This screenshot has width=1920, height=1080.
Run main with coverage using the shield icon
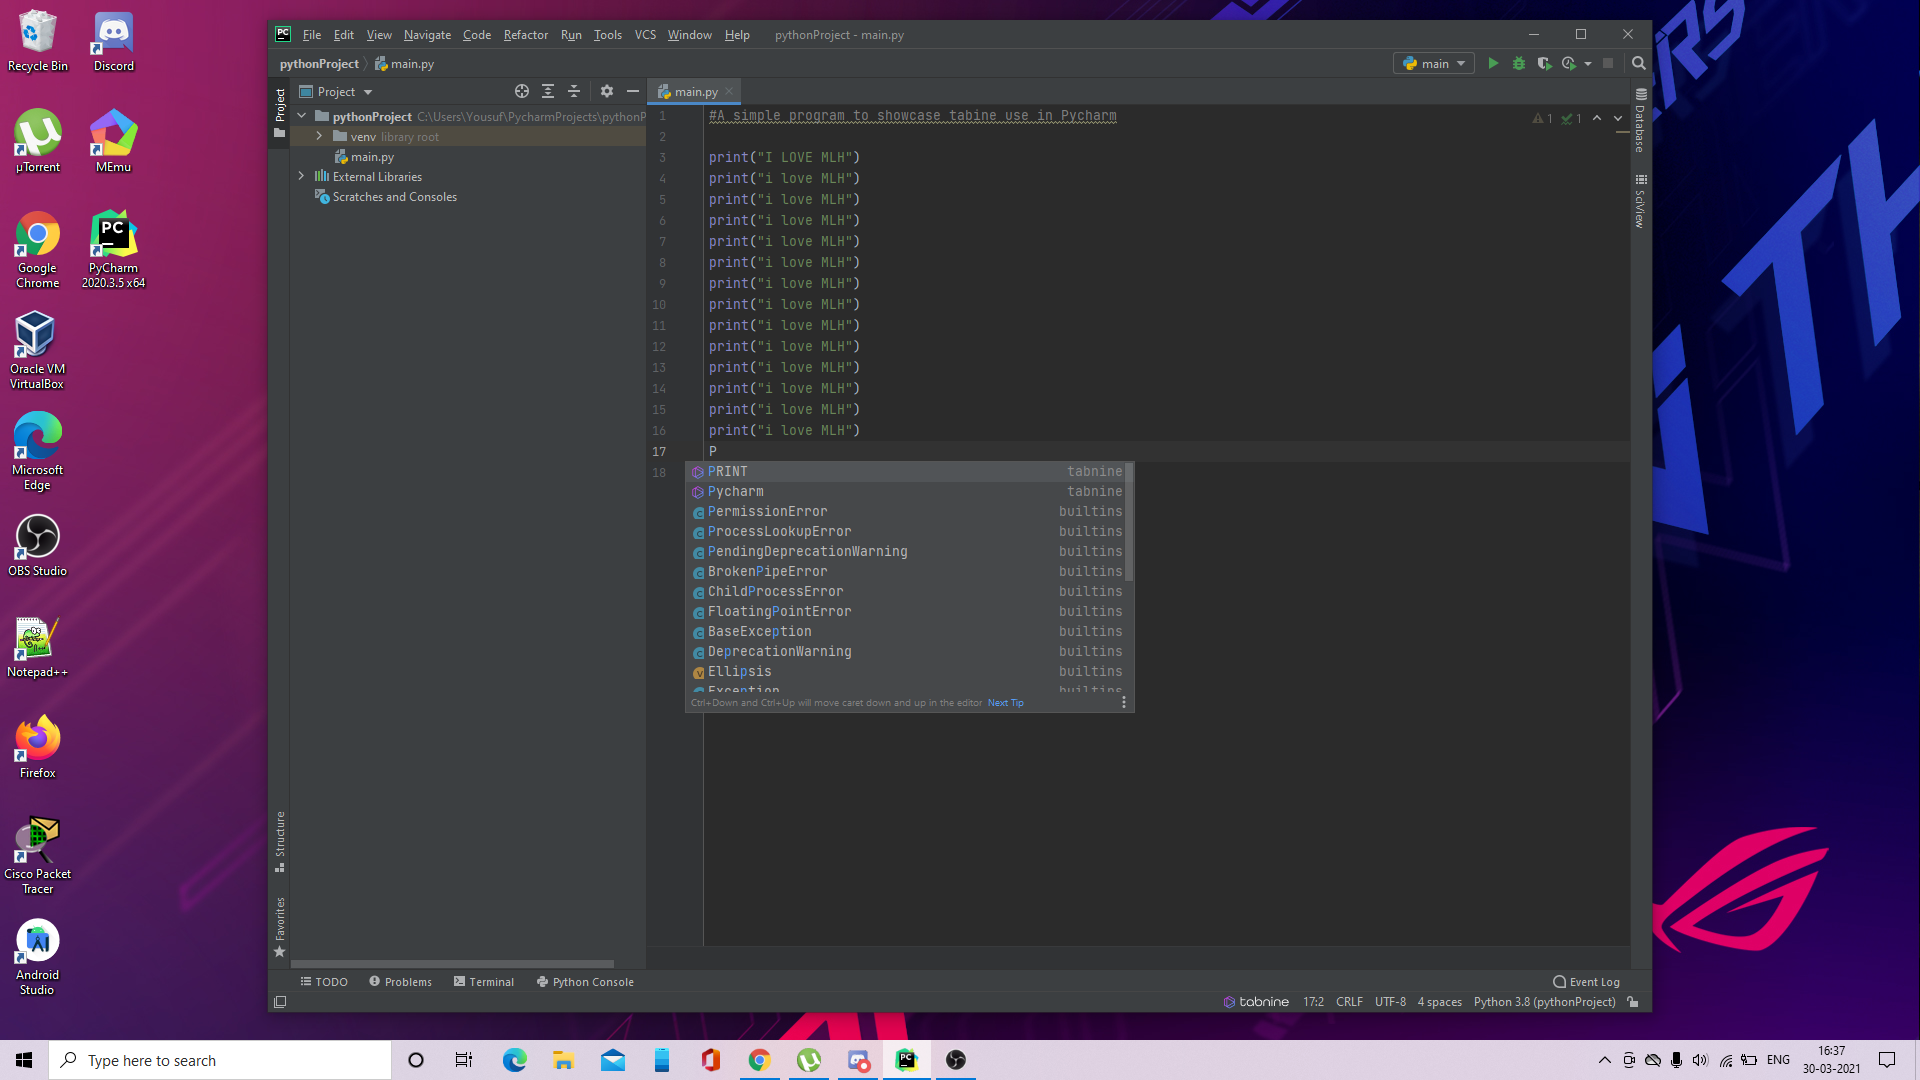1545,63
